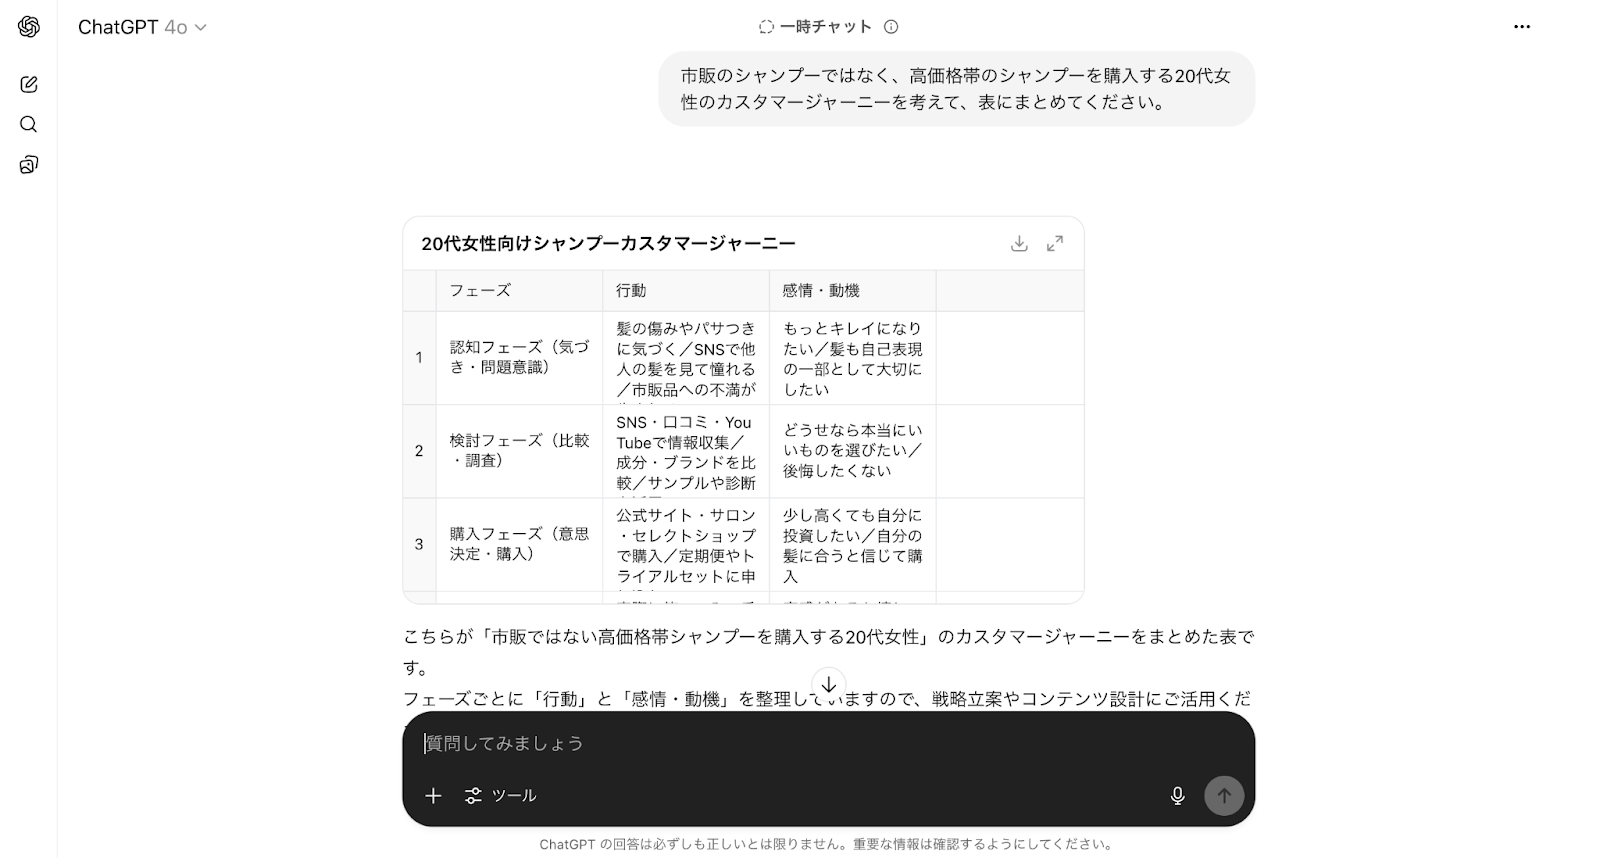The width and height of the screenshot is (1600, 858).
Task: Select the 検討フェーズ table cell
Action: click(519, 450)
